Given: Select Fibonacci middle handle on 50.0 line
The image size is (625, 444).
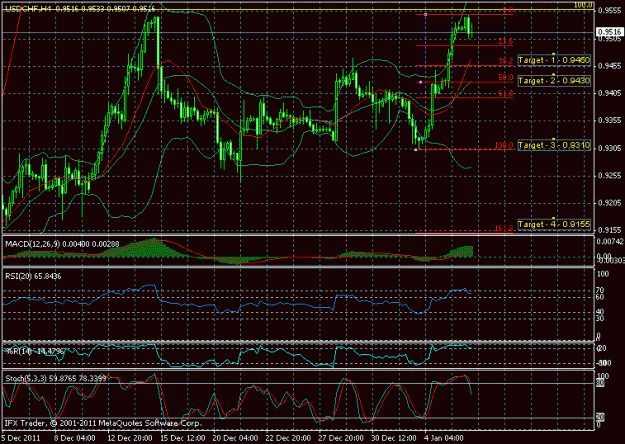Looking at the screenshot, I should (421, 82).
